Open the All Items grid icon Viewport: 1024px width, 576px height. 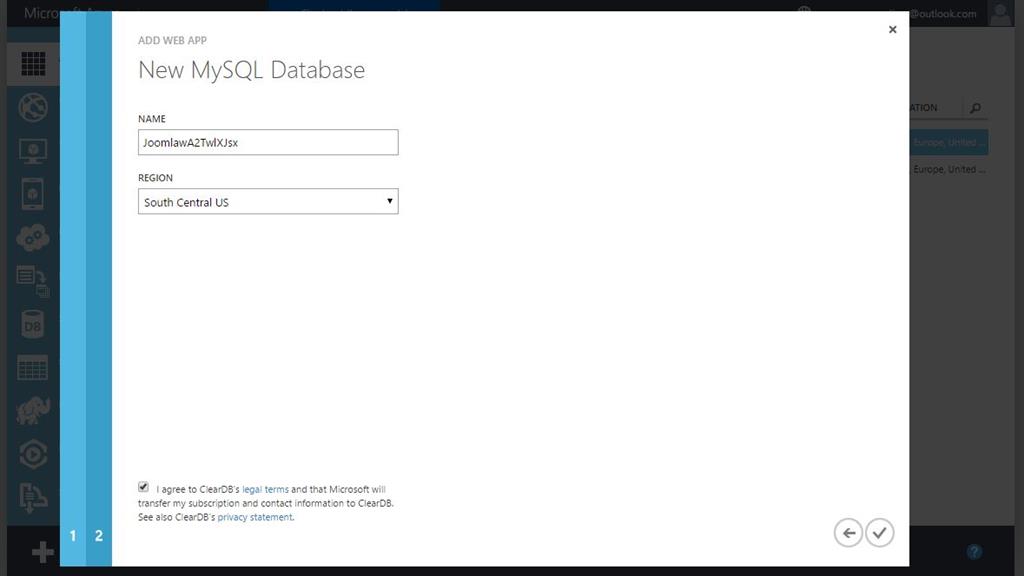click(x=33, y=64)
